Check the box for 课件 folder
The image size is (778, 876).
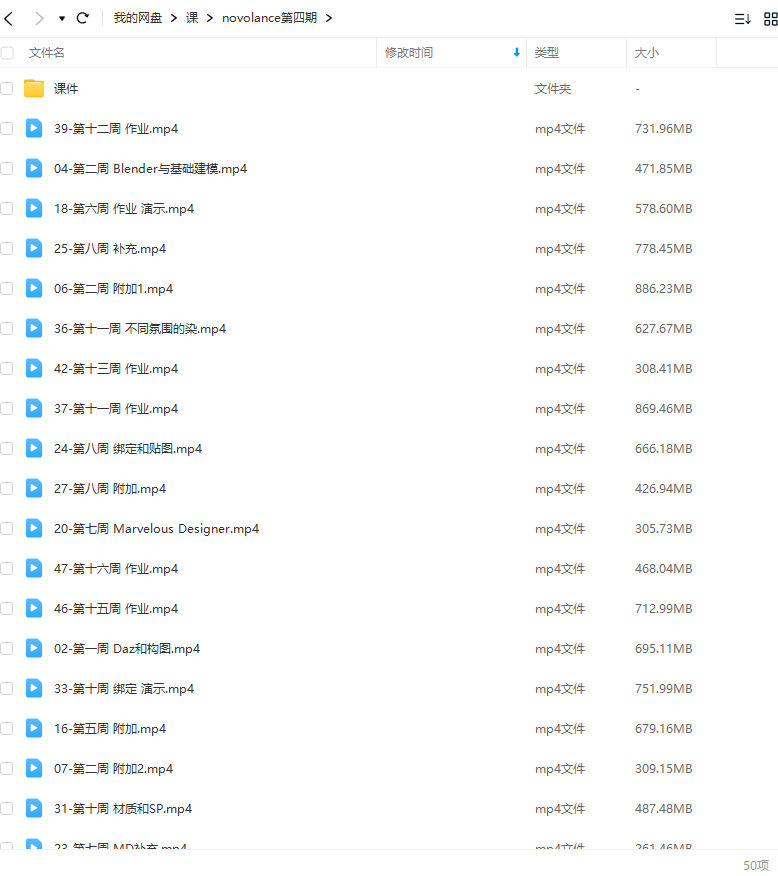click(x=7, y=88)
